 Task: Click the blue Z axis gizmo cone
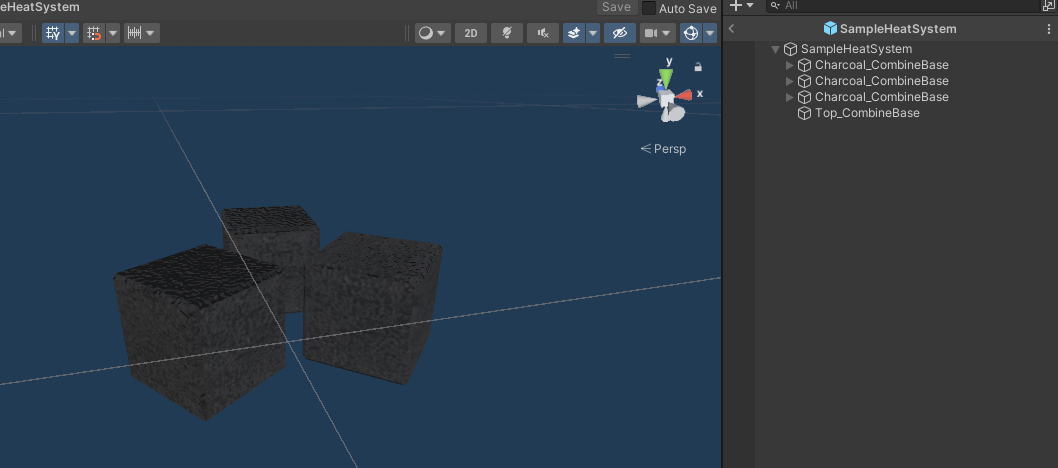tap(660, 88)
